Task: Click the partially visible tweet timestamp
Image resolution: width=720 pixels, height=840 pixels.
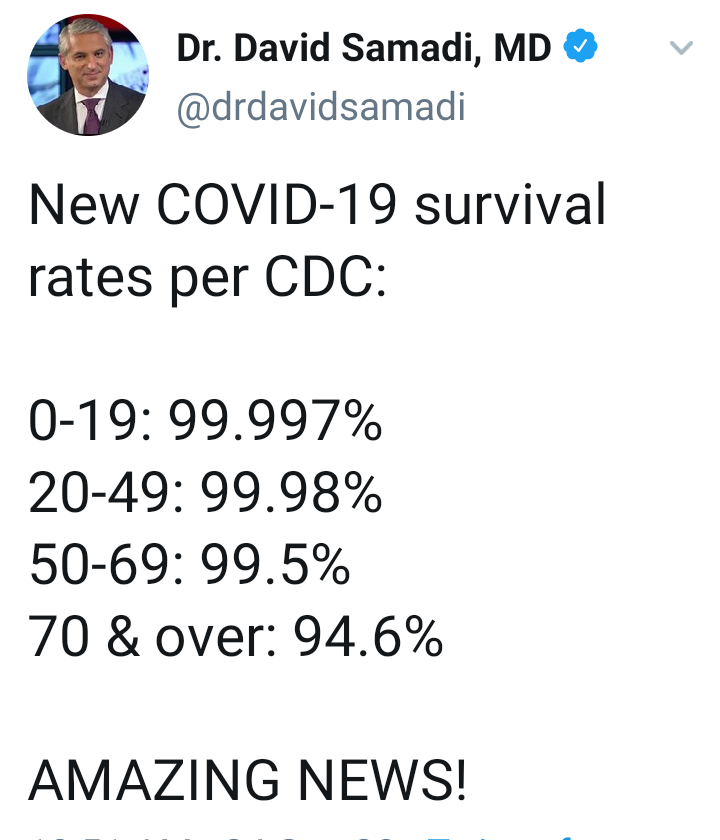Action: (214, 836)
